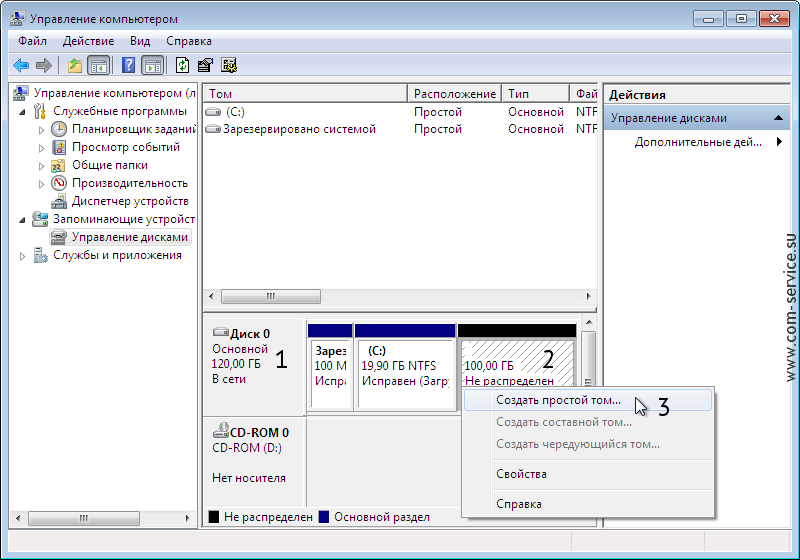Click the drive icon for System Reserved volume
Viewport: 800px width, 560px height.
click(x=213, y=129)
